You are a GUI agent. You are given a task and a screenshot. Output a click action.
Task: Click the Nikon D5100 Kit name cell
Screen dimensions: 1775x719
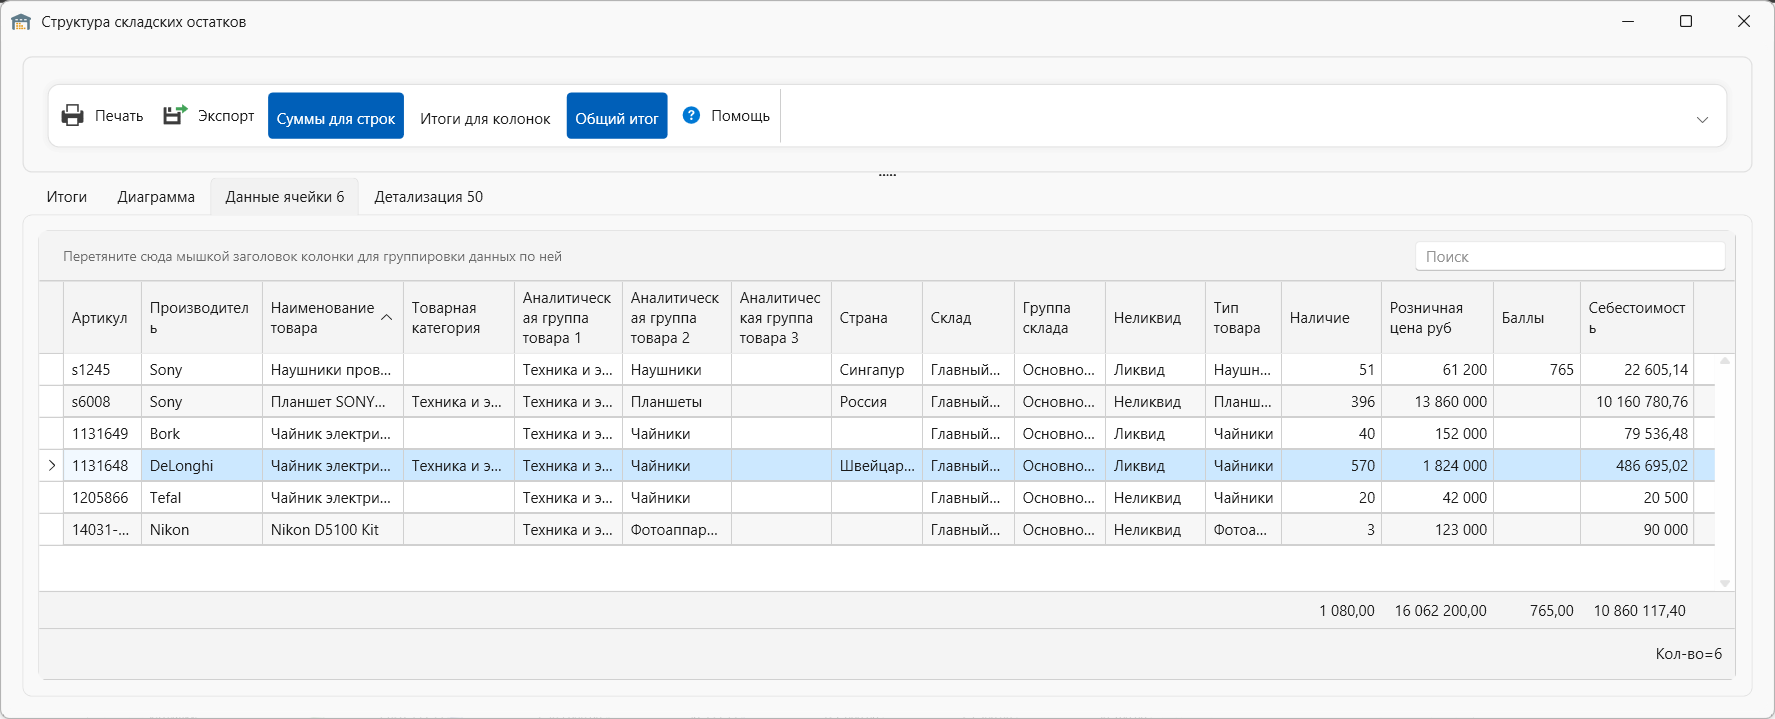pyautogui.click(x=333, y=530)
